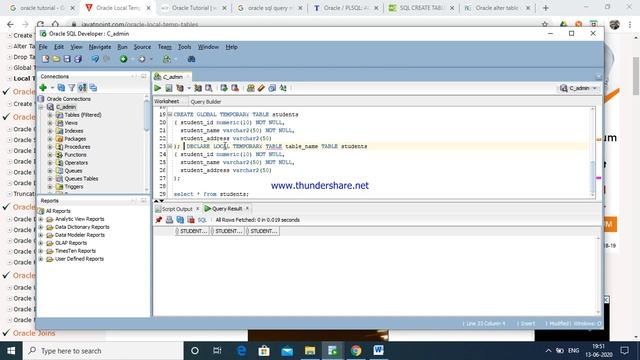
Task: Expand the Indexes tree node
Action: (50, 131)
